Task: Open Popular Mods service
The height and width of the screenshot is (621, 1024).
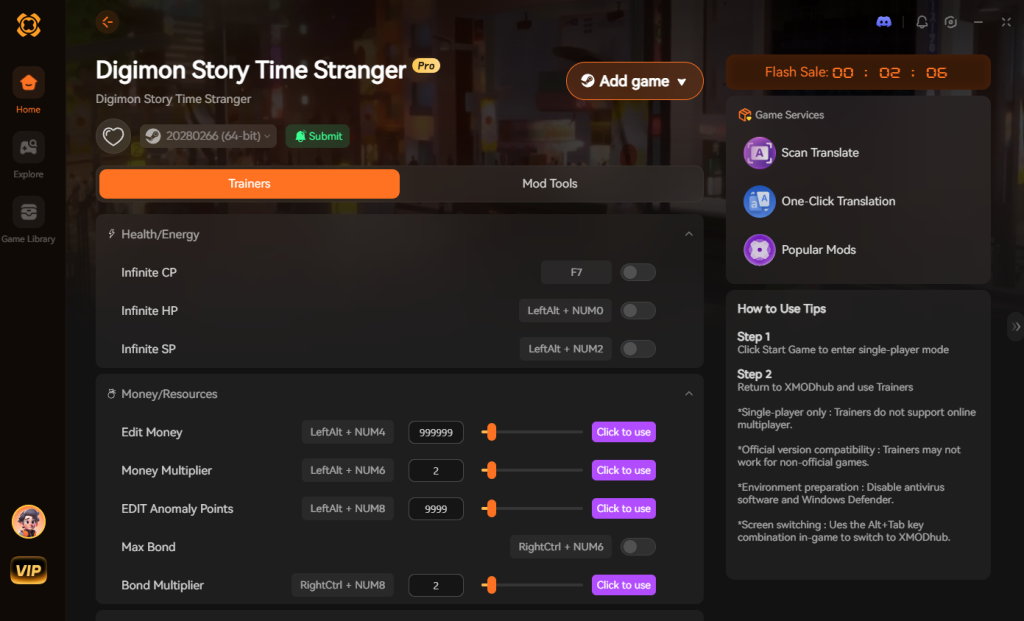Action: (x=818, y=250)
